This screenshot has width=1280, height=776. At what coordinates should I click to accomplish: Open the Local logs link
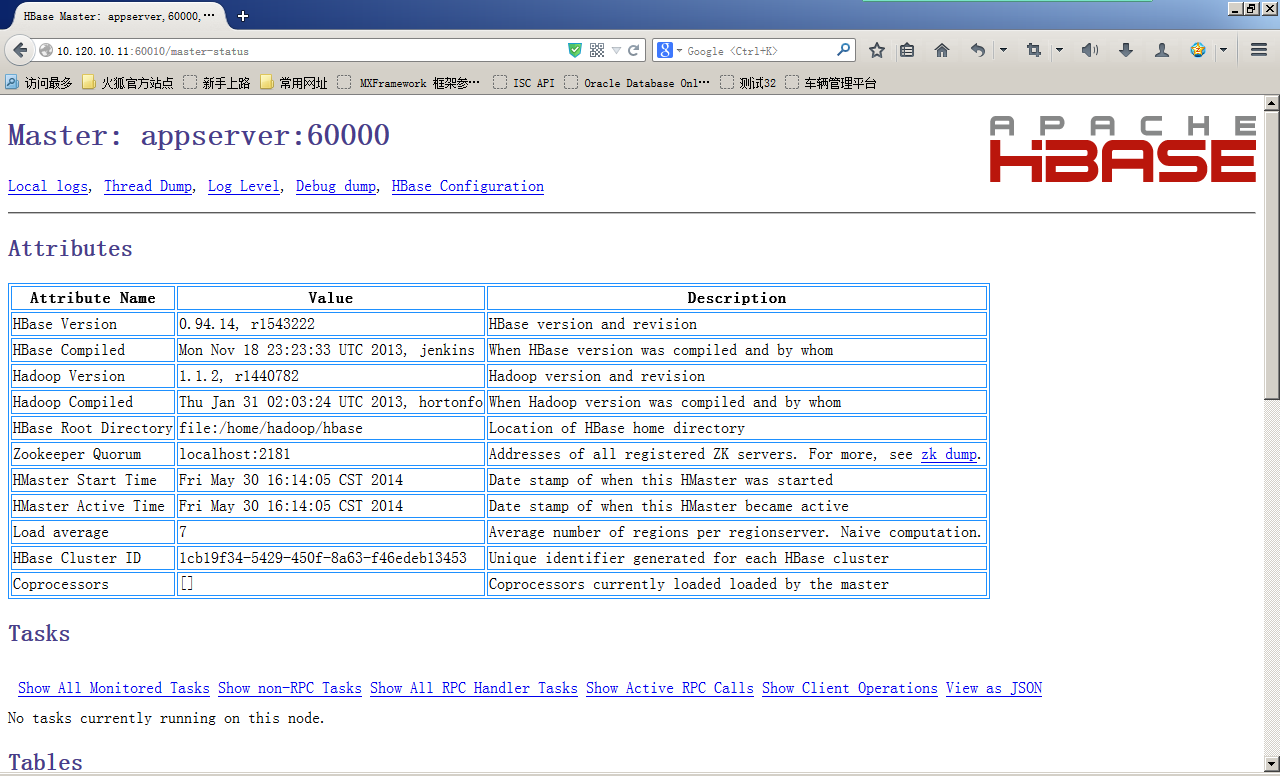pos(48,186)
